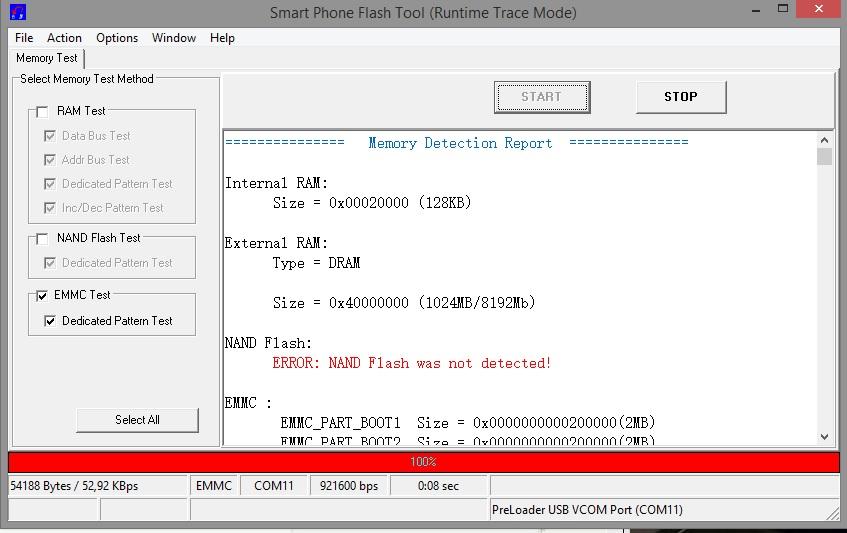The height and width of the screenshot is (533, 847).
Task: Toggle RAM Dedicated Pattern Test checkbox
Action: 50,184
